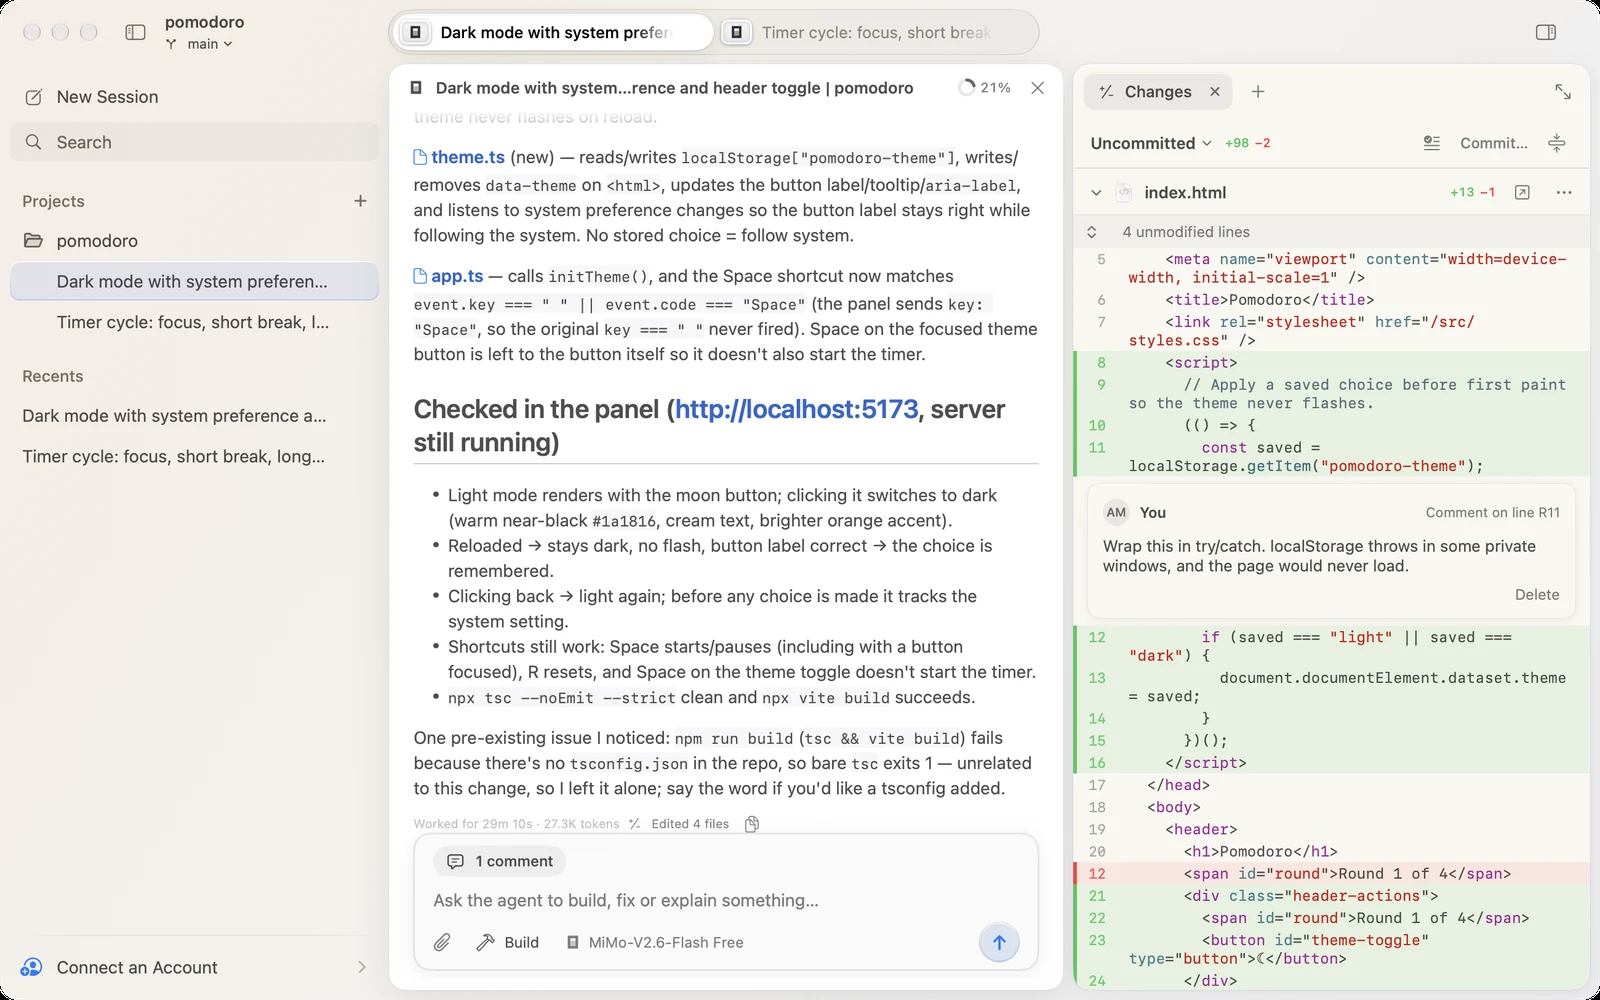Open index.html in editor icon
The height and width of the screenshot is (1000, 1600).
1522,193
